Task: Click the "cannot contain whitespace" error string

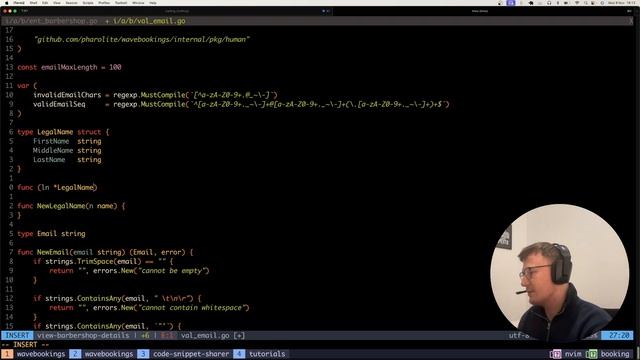Action: pyautogui.click(x=193, y=308)
